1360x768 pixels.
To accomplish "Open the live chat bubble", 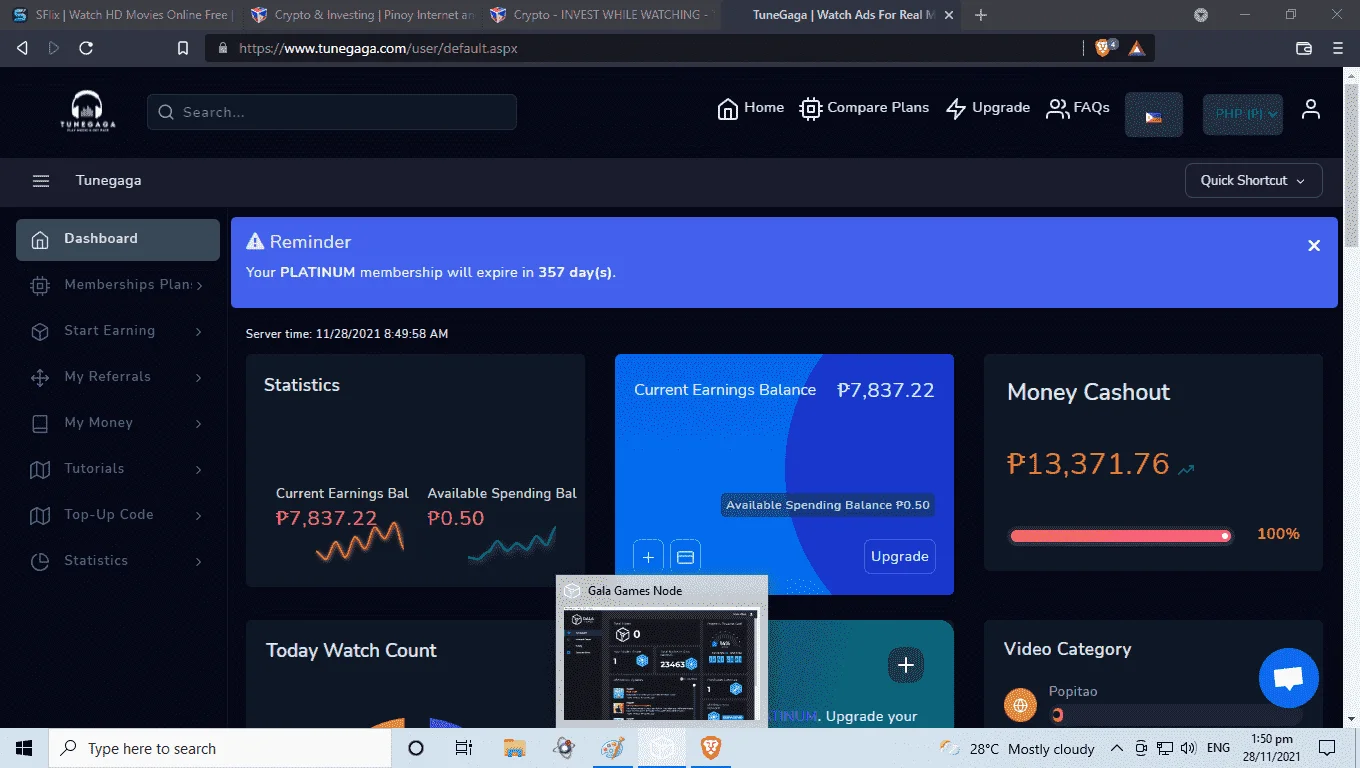I will pyautogui.click(x=1289, y=678).
